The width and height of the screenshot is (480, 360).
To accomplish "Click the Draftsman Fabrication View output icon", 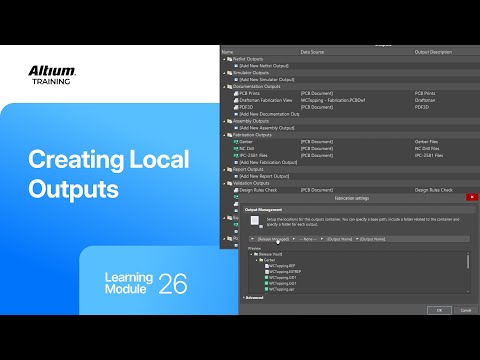I will click(236, 100).
